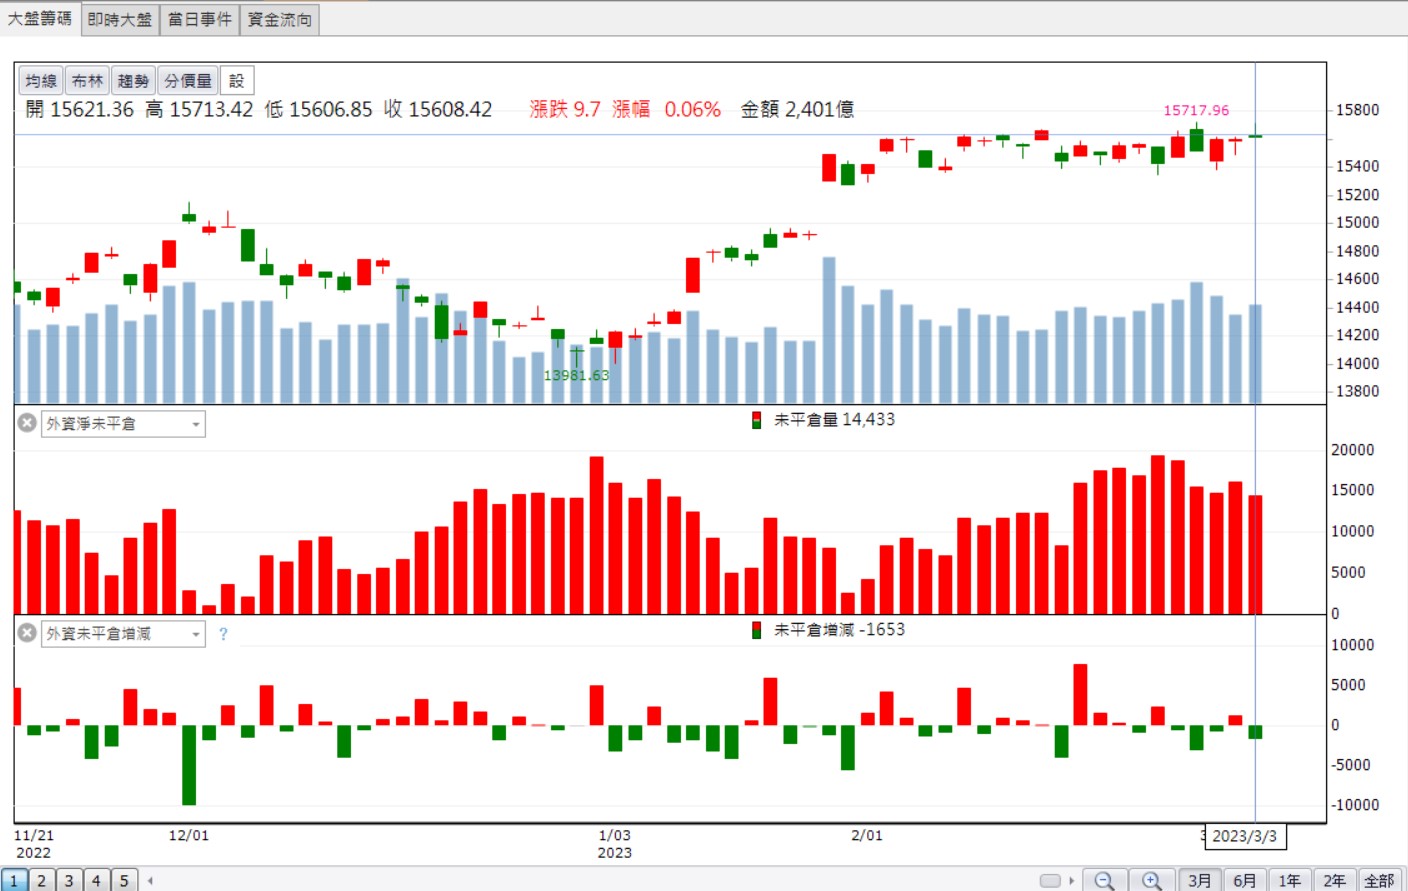Click the scroll-right arrow near the zoom buttons

click(x=1071, y=881)
